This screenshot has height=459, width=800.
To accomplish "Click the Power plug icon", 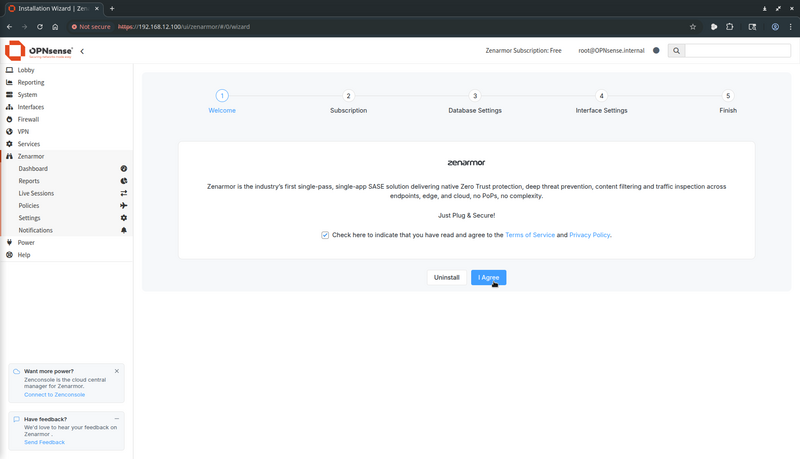I will point(9,242).
